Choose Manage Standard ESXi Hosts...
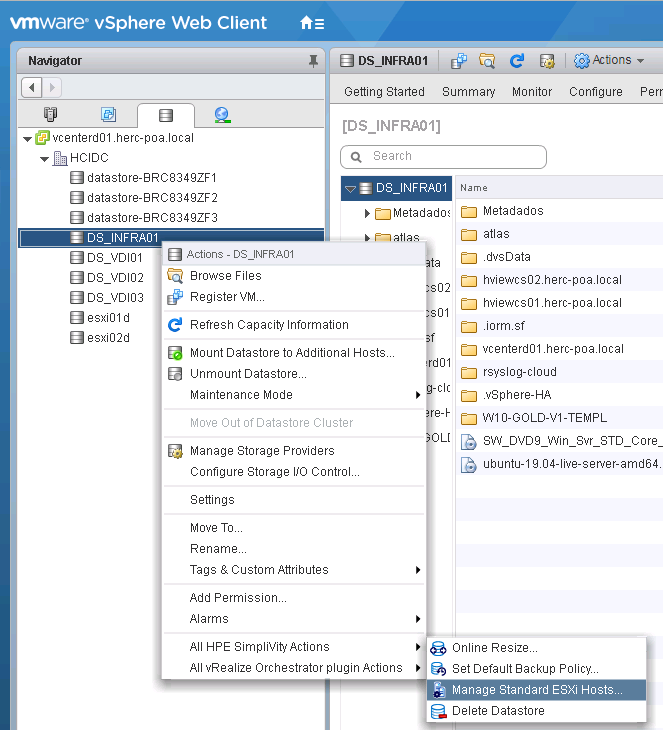 [536, 690]
